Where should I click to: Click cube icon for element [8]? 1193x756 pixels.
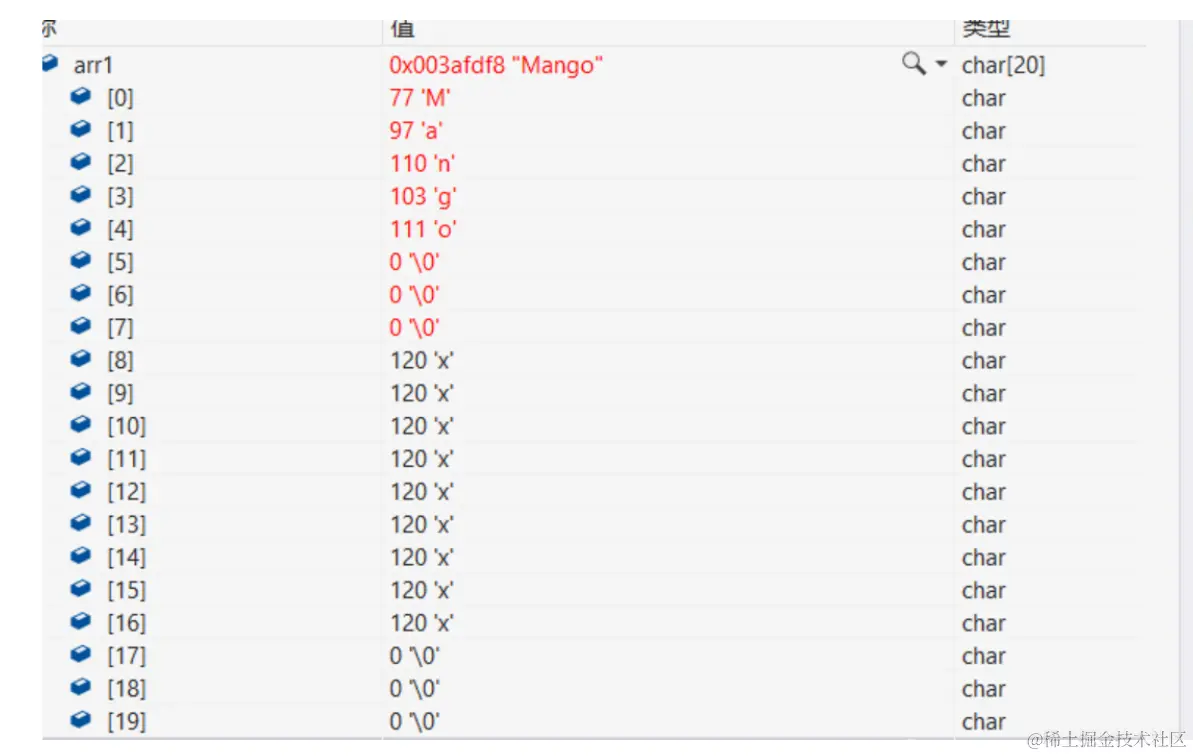point(81,359)
